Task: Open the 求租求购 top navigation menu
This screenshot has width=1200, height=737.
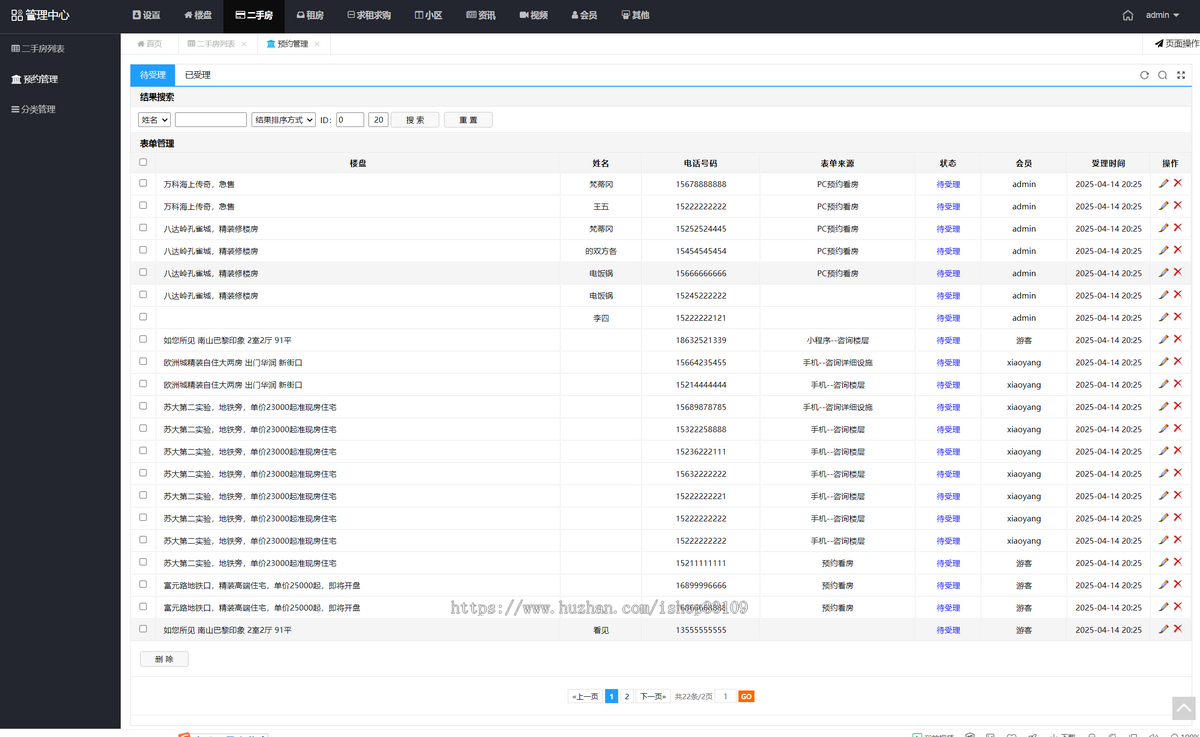Action: (368, 15)
